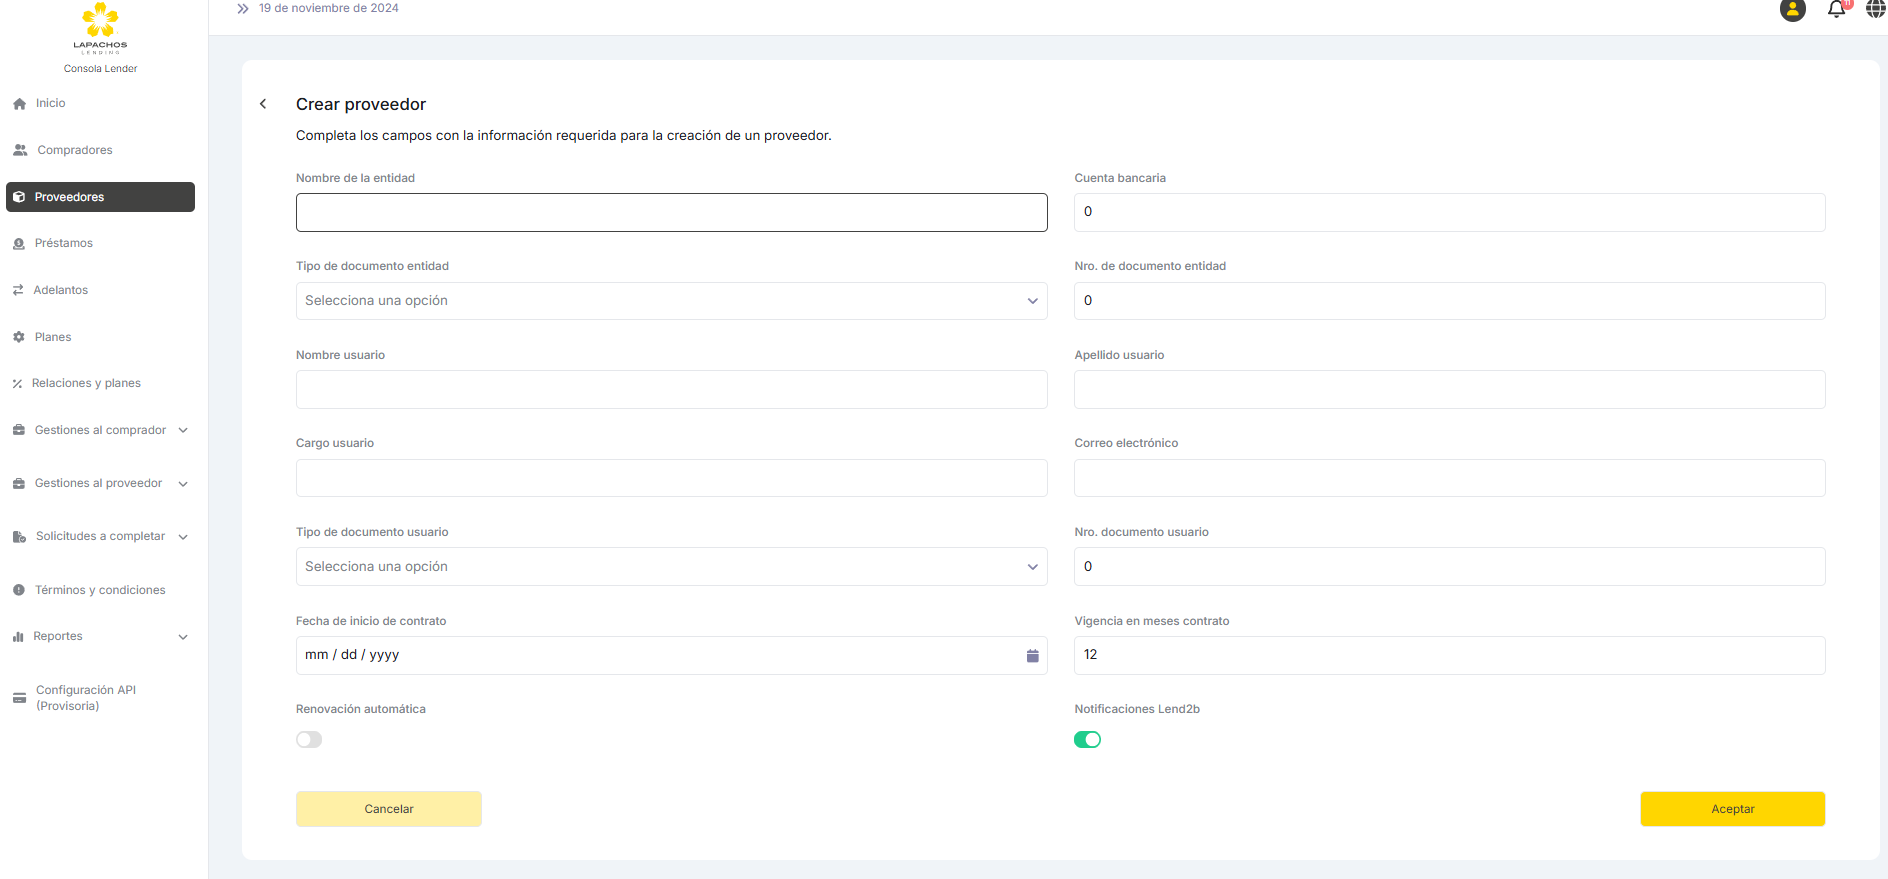The image size is (1888, 879).
Task: Open the Tipo de documento entidad dropdown
Action: pyautogui.click(x=671, y=301)
